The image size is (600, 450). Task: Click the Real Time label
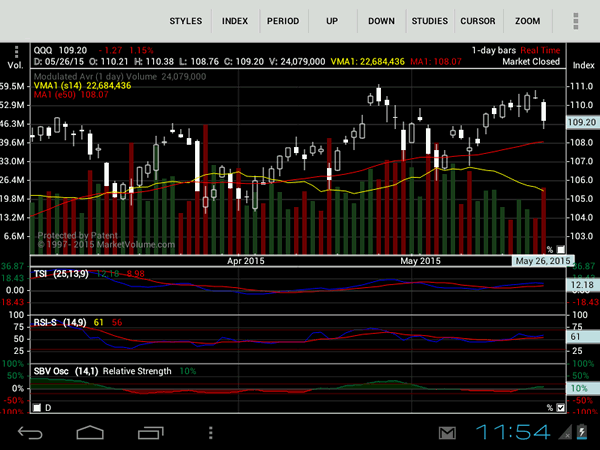(x=540, y=50)
